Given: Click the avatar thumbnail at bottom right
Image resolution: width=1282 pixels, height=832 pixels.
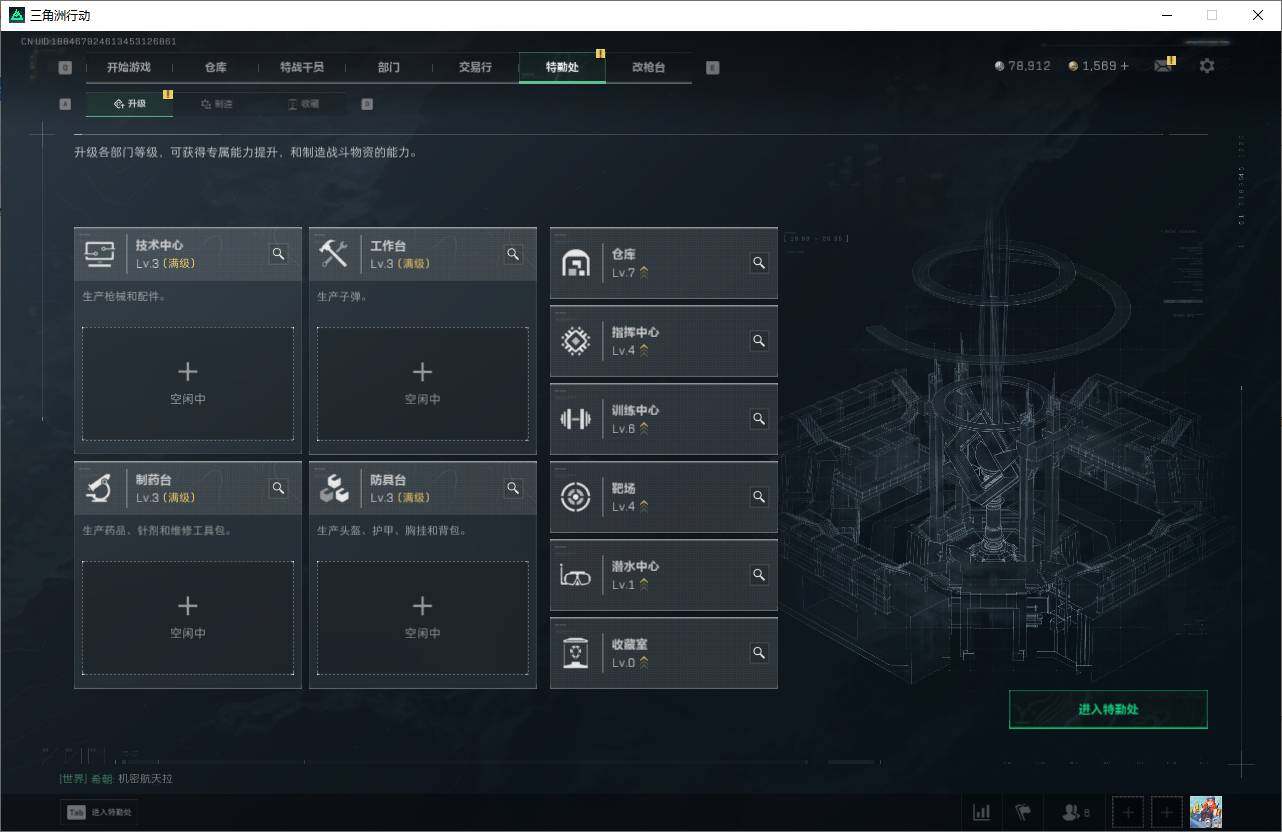Looking at the screenshot, I should pos(1205,811).
